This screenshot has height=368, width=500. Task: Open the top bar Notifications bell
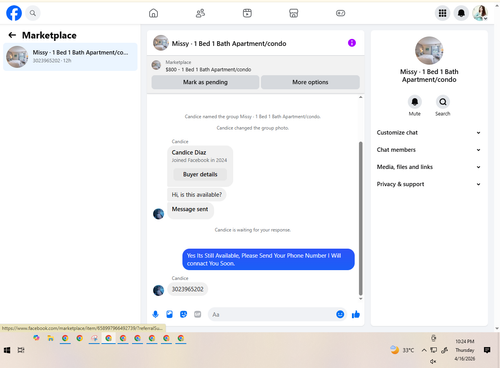461,13
